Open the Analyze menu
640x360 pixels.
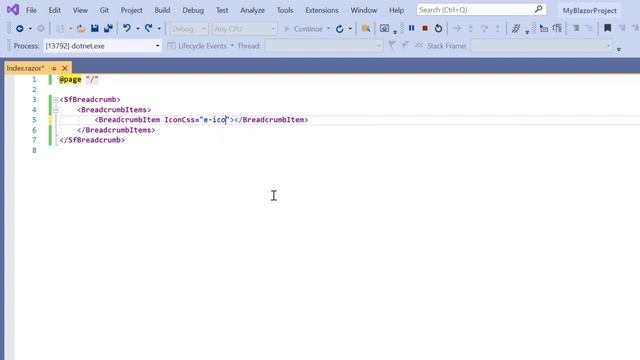point(252,10)
